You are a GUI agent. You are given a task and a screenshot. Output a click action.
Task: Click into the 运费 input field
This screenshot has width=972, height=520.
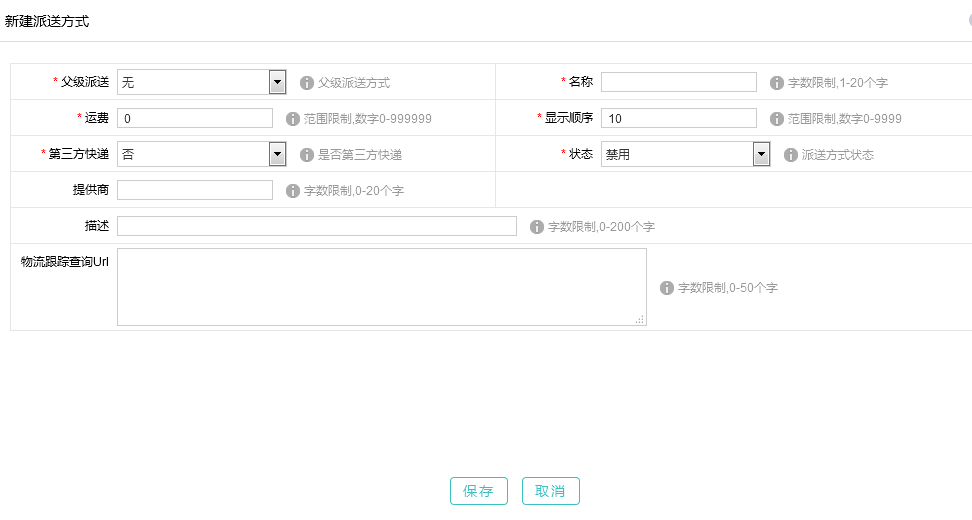pos(195,118)
